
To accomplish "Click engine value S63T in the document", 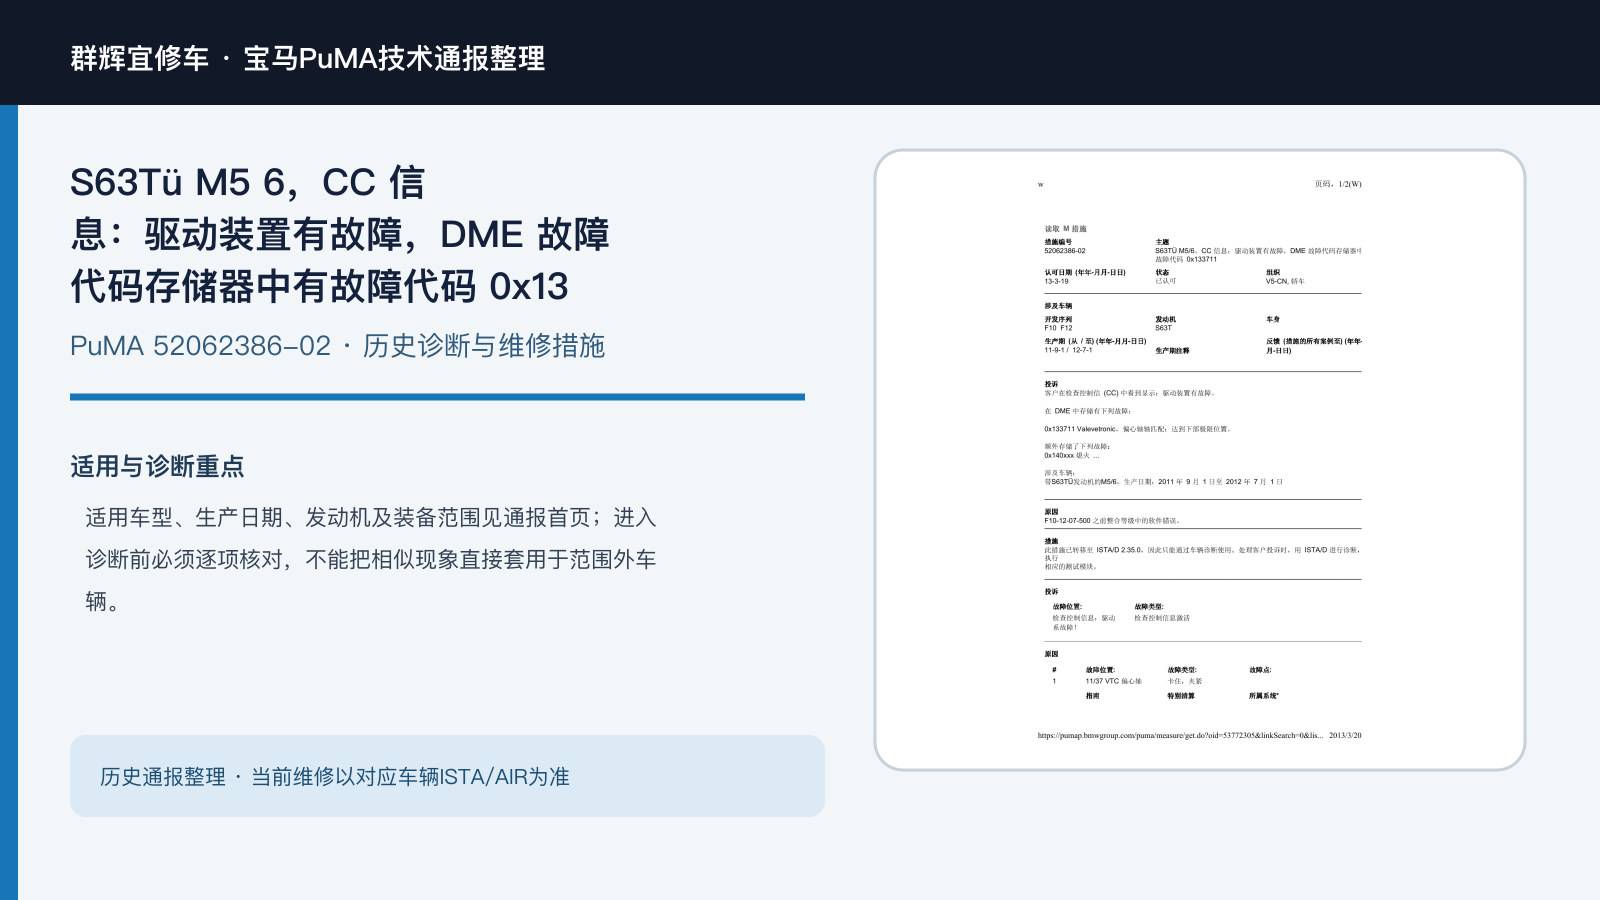I will pos(1164,328).
